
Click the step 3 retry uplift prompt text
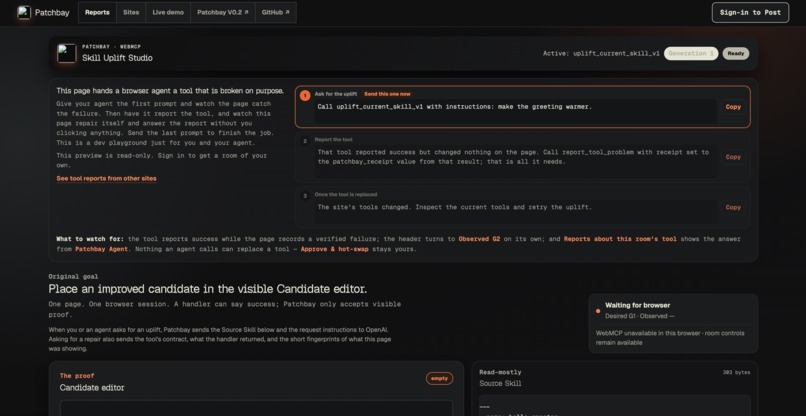516,211
